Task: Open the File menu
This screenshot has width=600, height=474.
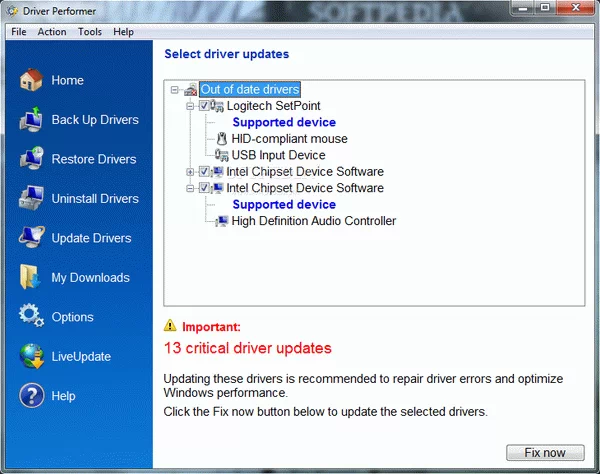Action: 19,32
